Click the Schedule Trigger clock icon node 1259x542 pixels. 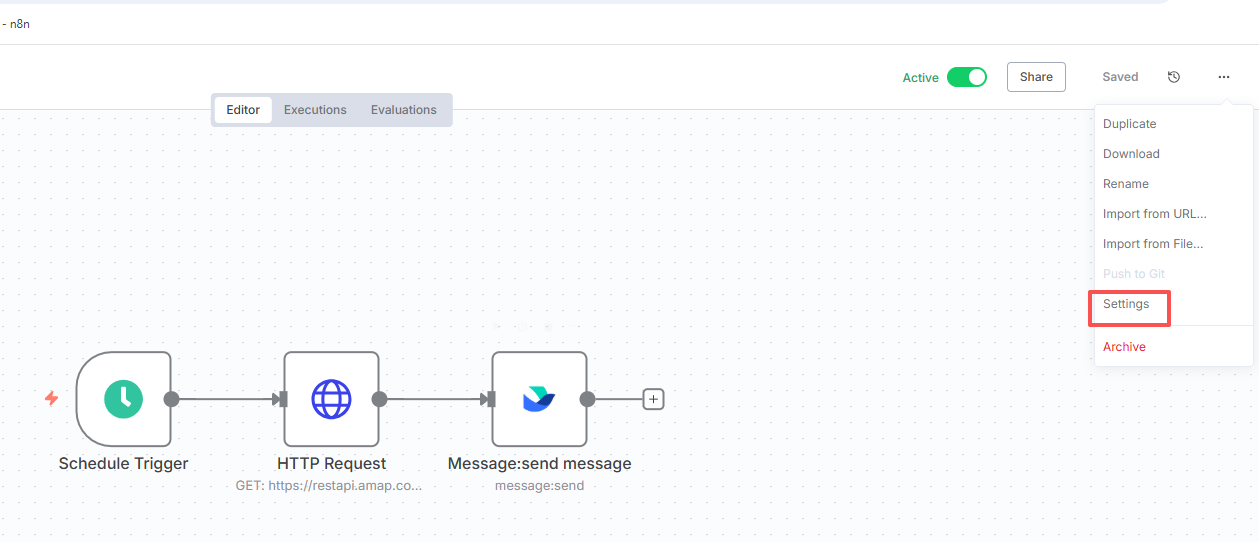click(123, 399)
